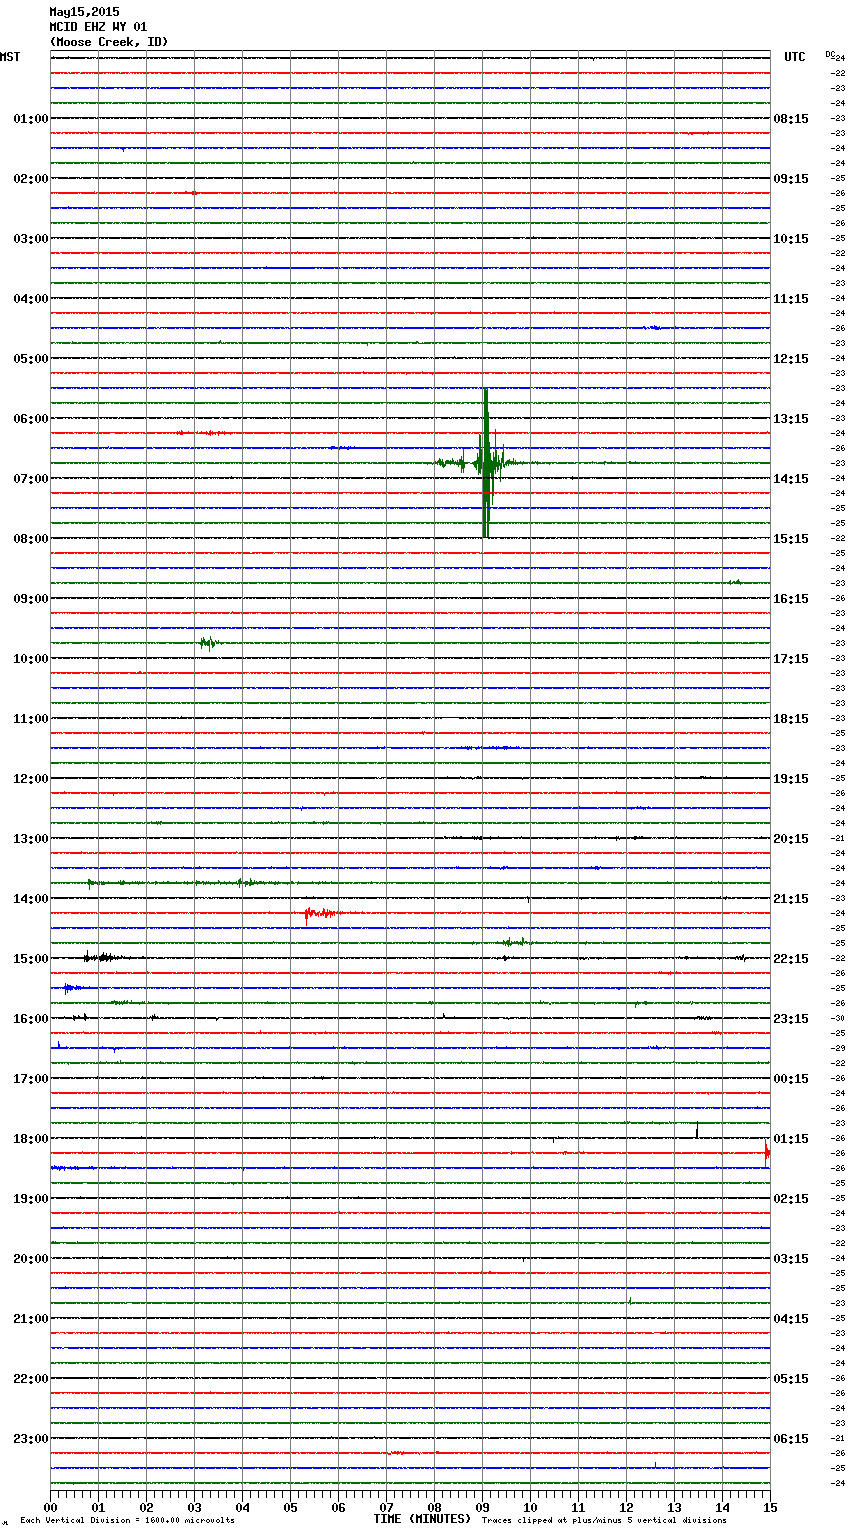The image size is (850, 1534).
Task: Click the "13" tick on minutes axis
Action: 674,1507
